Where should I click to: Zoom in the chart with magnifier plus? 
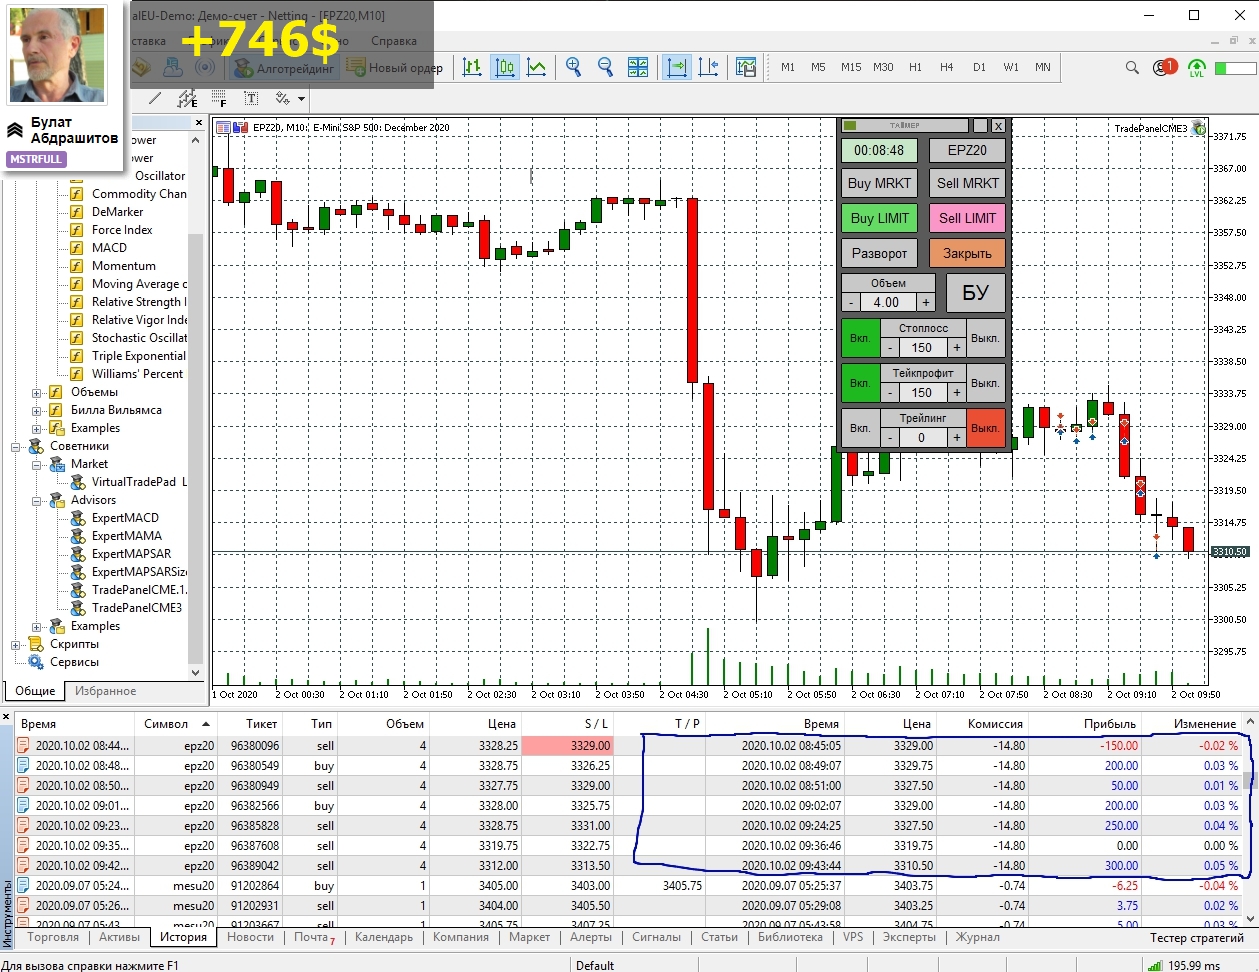click(x=574, y=67)
